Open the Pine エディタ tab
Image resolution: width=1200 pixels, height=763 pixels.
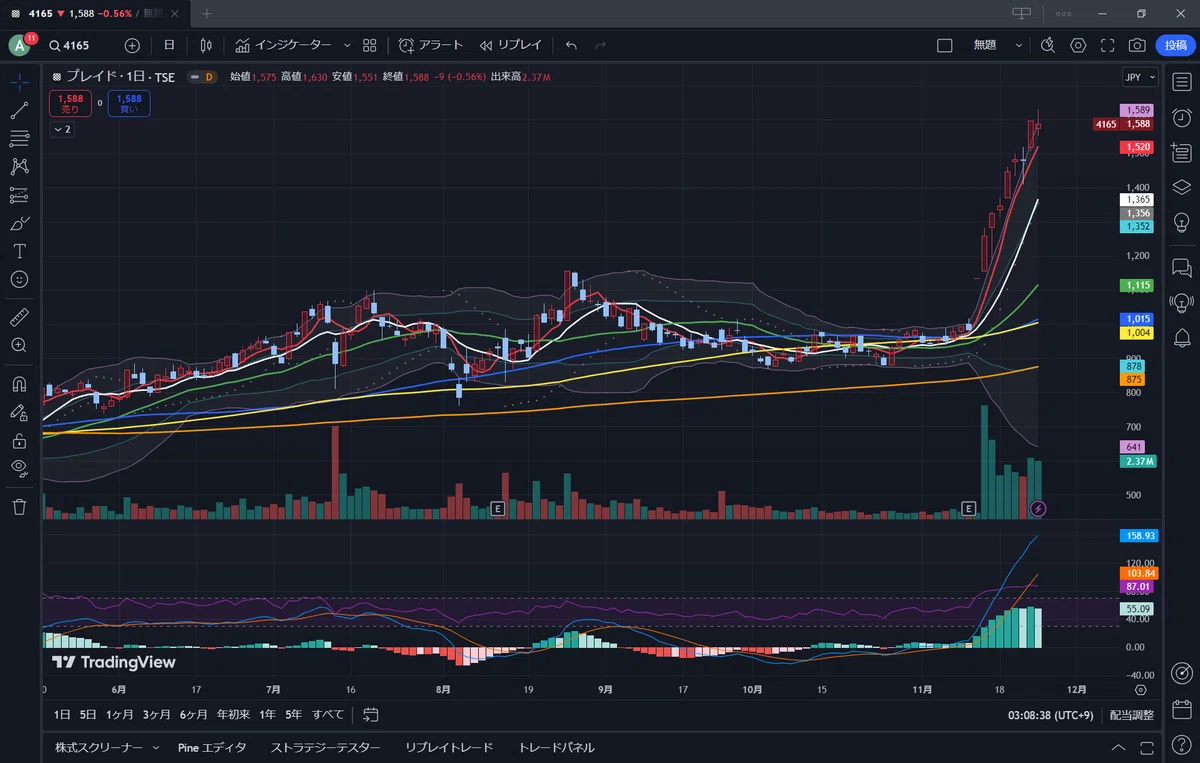[x=212, y=747]
